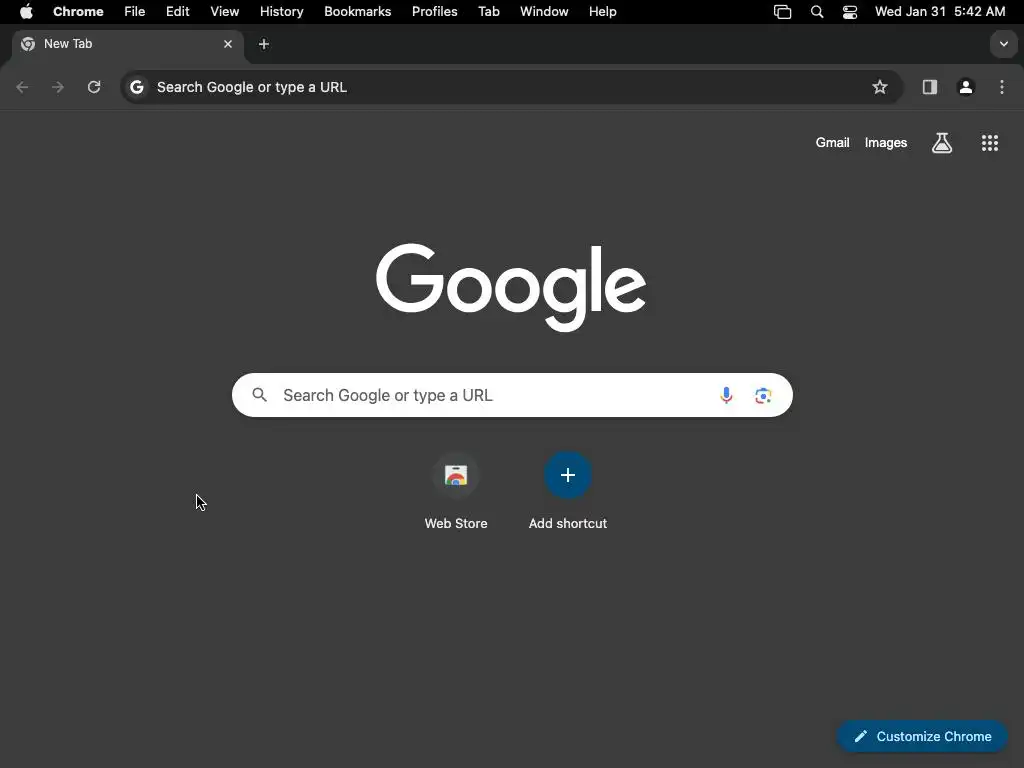Open Chrome's three-dot menu
This screenshot has height=768, width=1024.
tap(1002, 87)
